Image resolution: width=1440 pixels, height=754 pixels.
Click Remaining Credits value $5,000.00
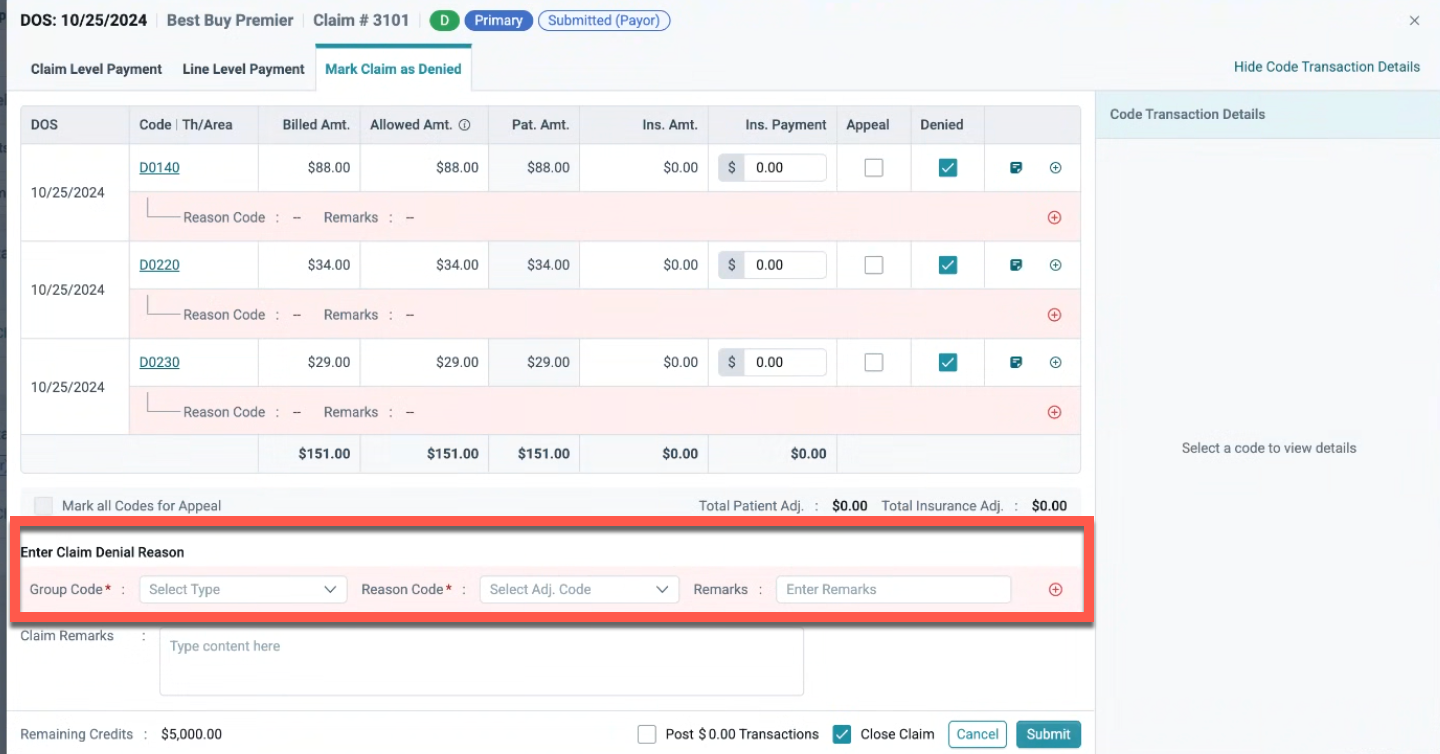click(x=191, y=734)
